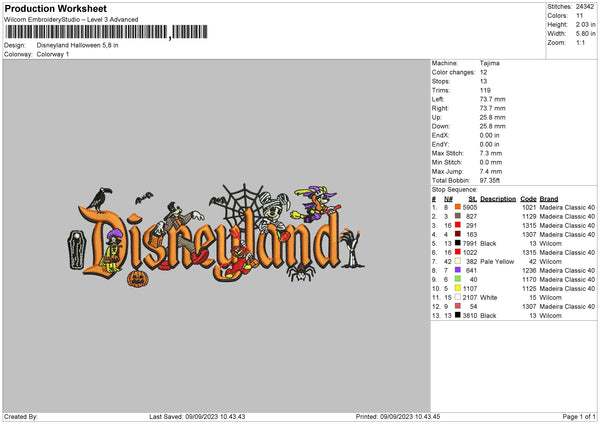Click the 'Colorway 1' value
600x424 pixels.
pos(53,54)
